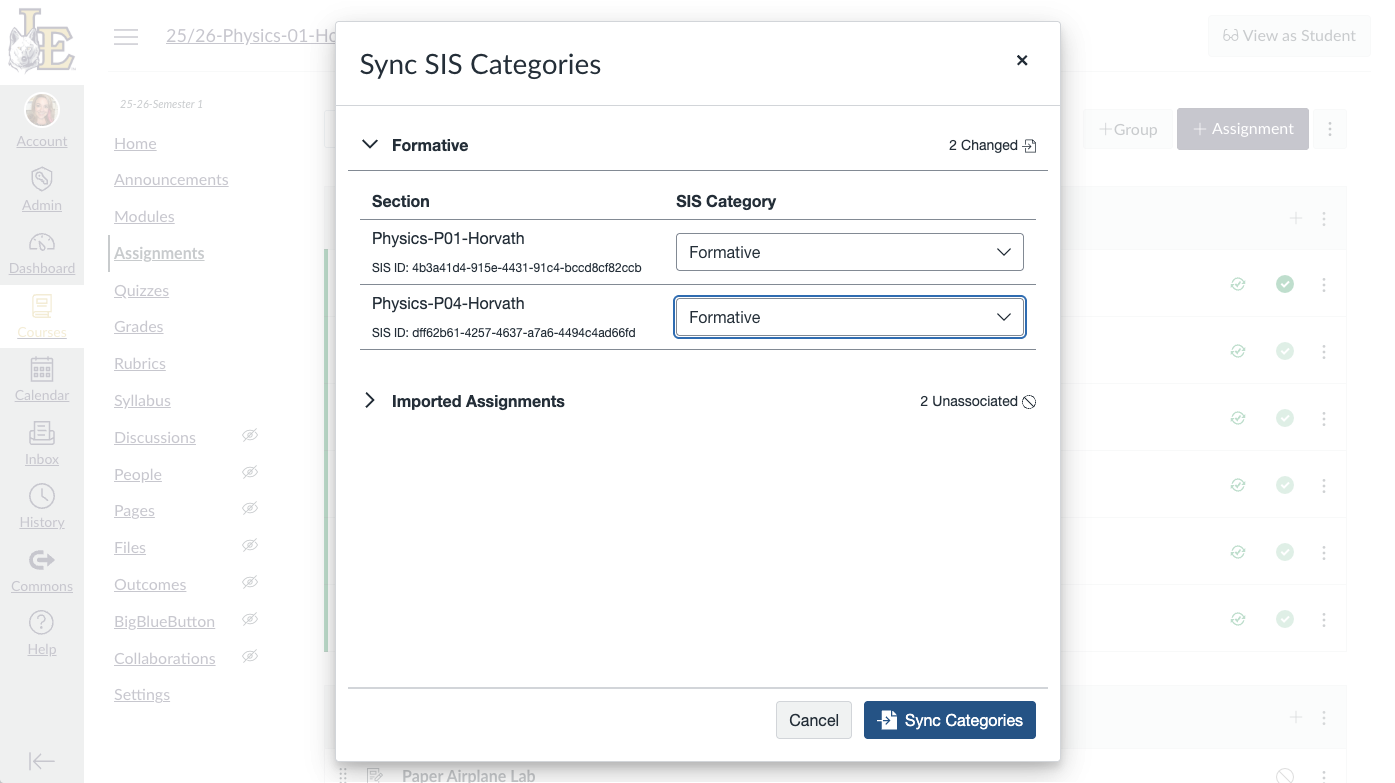The height and width of the screenshot is (783, 1395).
Task: Click hidden-eye icon next to Discussions
Action: pyautogui.click(x=250, y=435)
